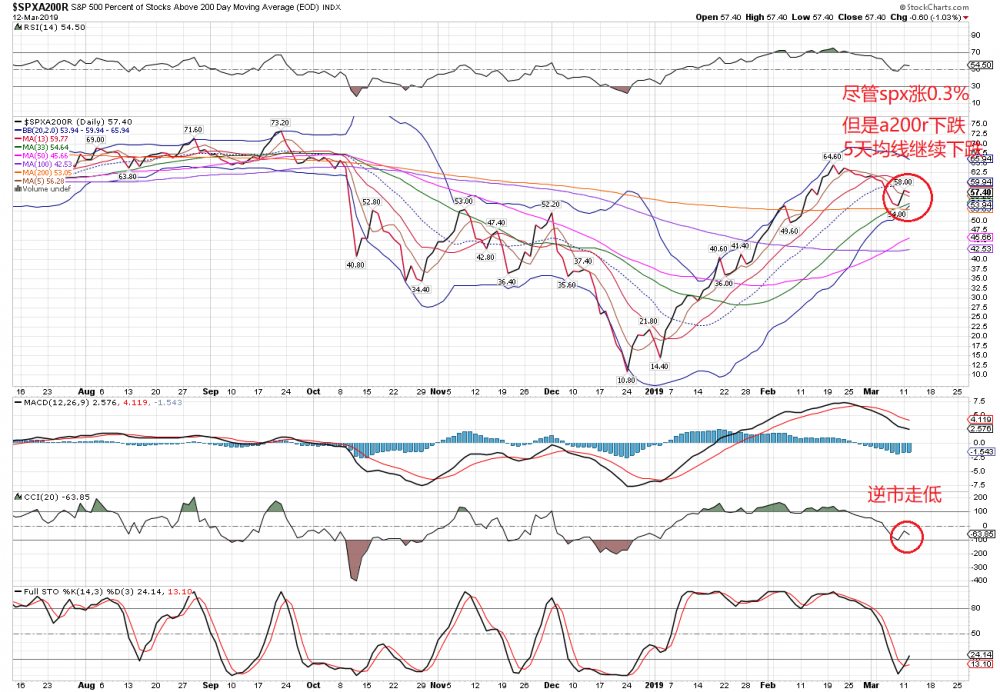This screenshot has height=692, width=1000.
Task: Click the 40.80 October low label
Action: (355, 265)
